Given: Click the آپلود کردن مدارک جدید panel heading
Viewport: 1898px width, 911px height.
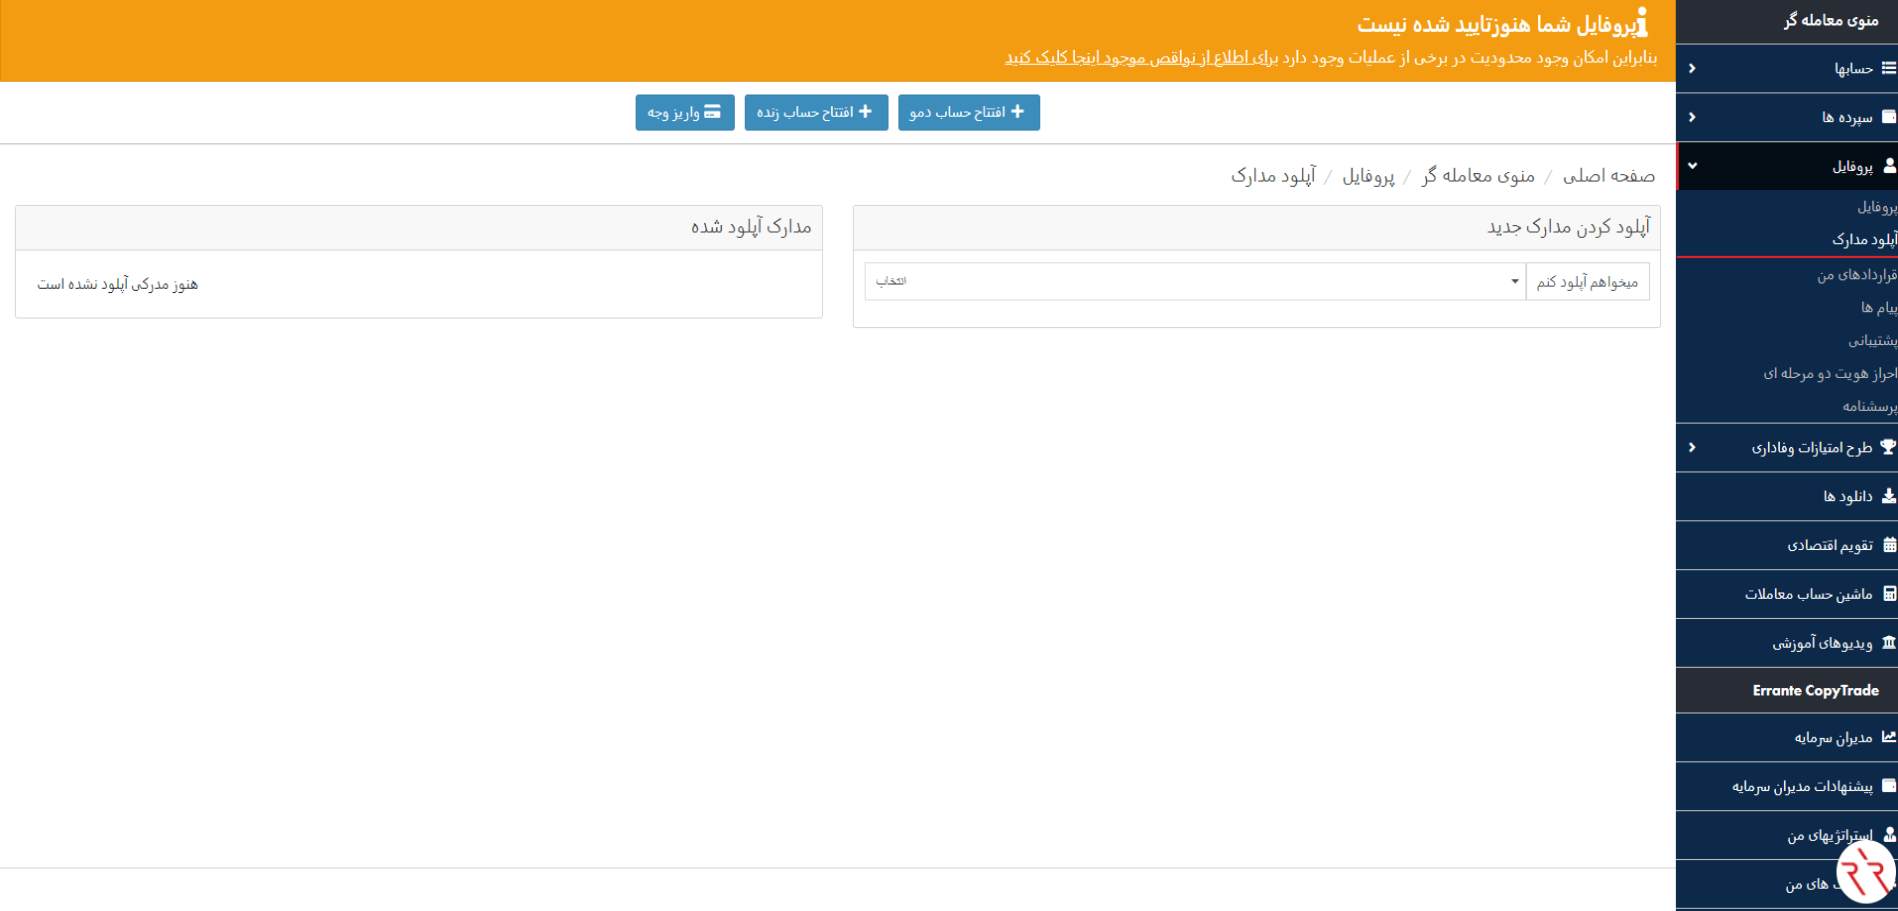Looking at the screenshot, I should pos(1568,227).
